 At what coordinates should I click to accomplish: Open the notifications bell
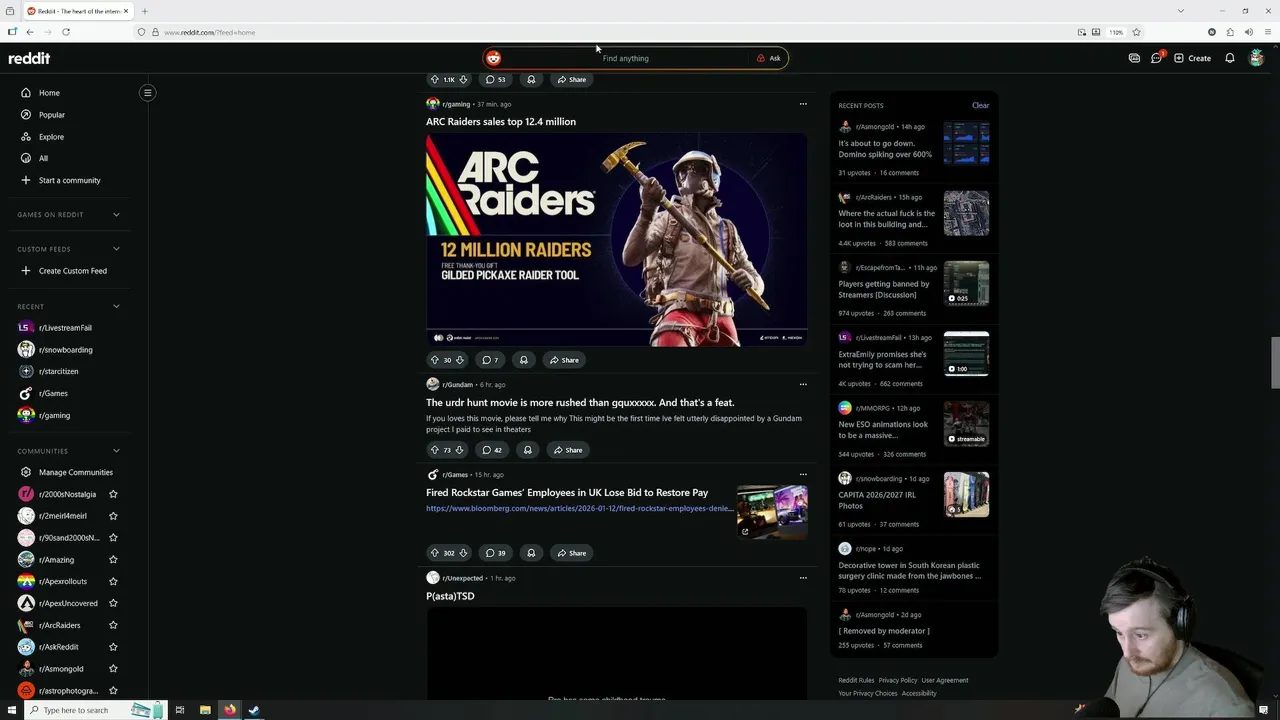[x=1230, y=58]
